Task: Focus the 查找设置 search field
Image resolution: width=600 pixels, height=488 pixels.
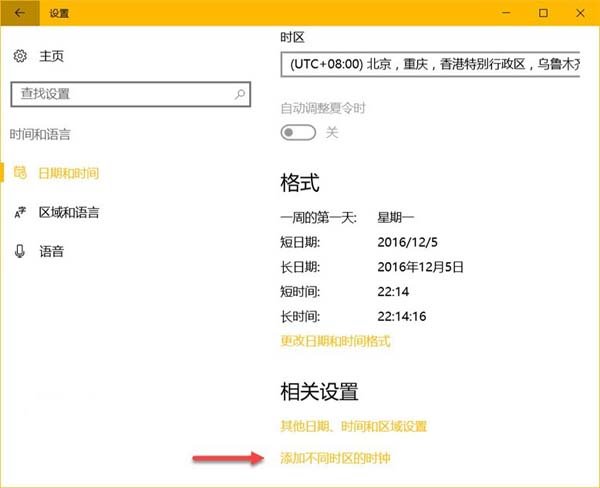Action: [x=120, y=94]
